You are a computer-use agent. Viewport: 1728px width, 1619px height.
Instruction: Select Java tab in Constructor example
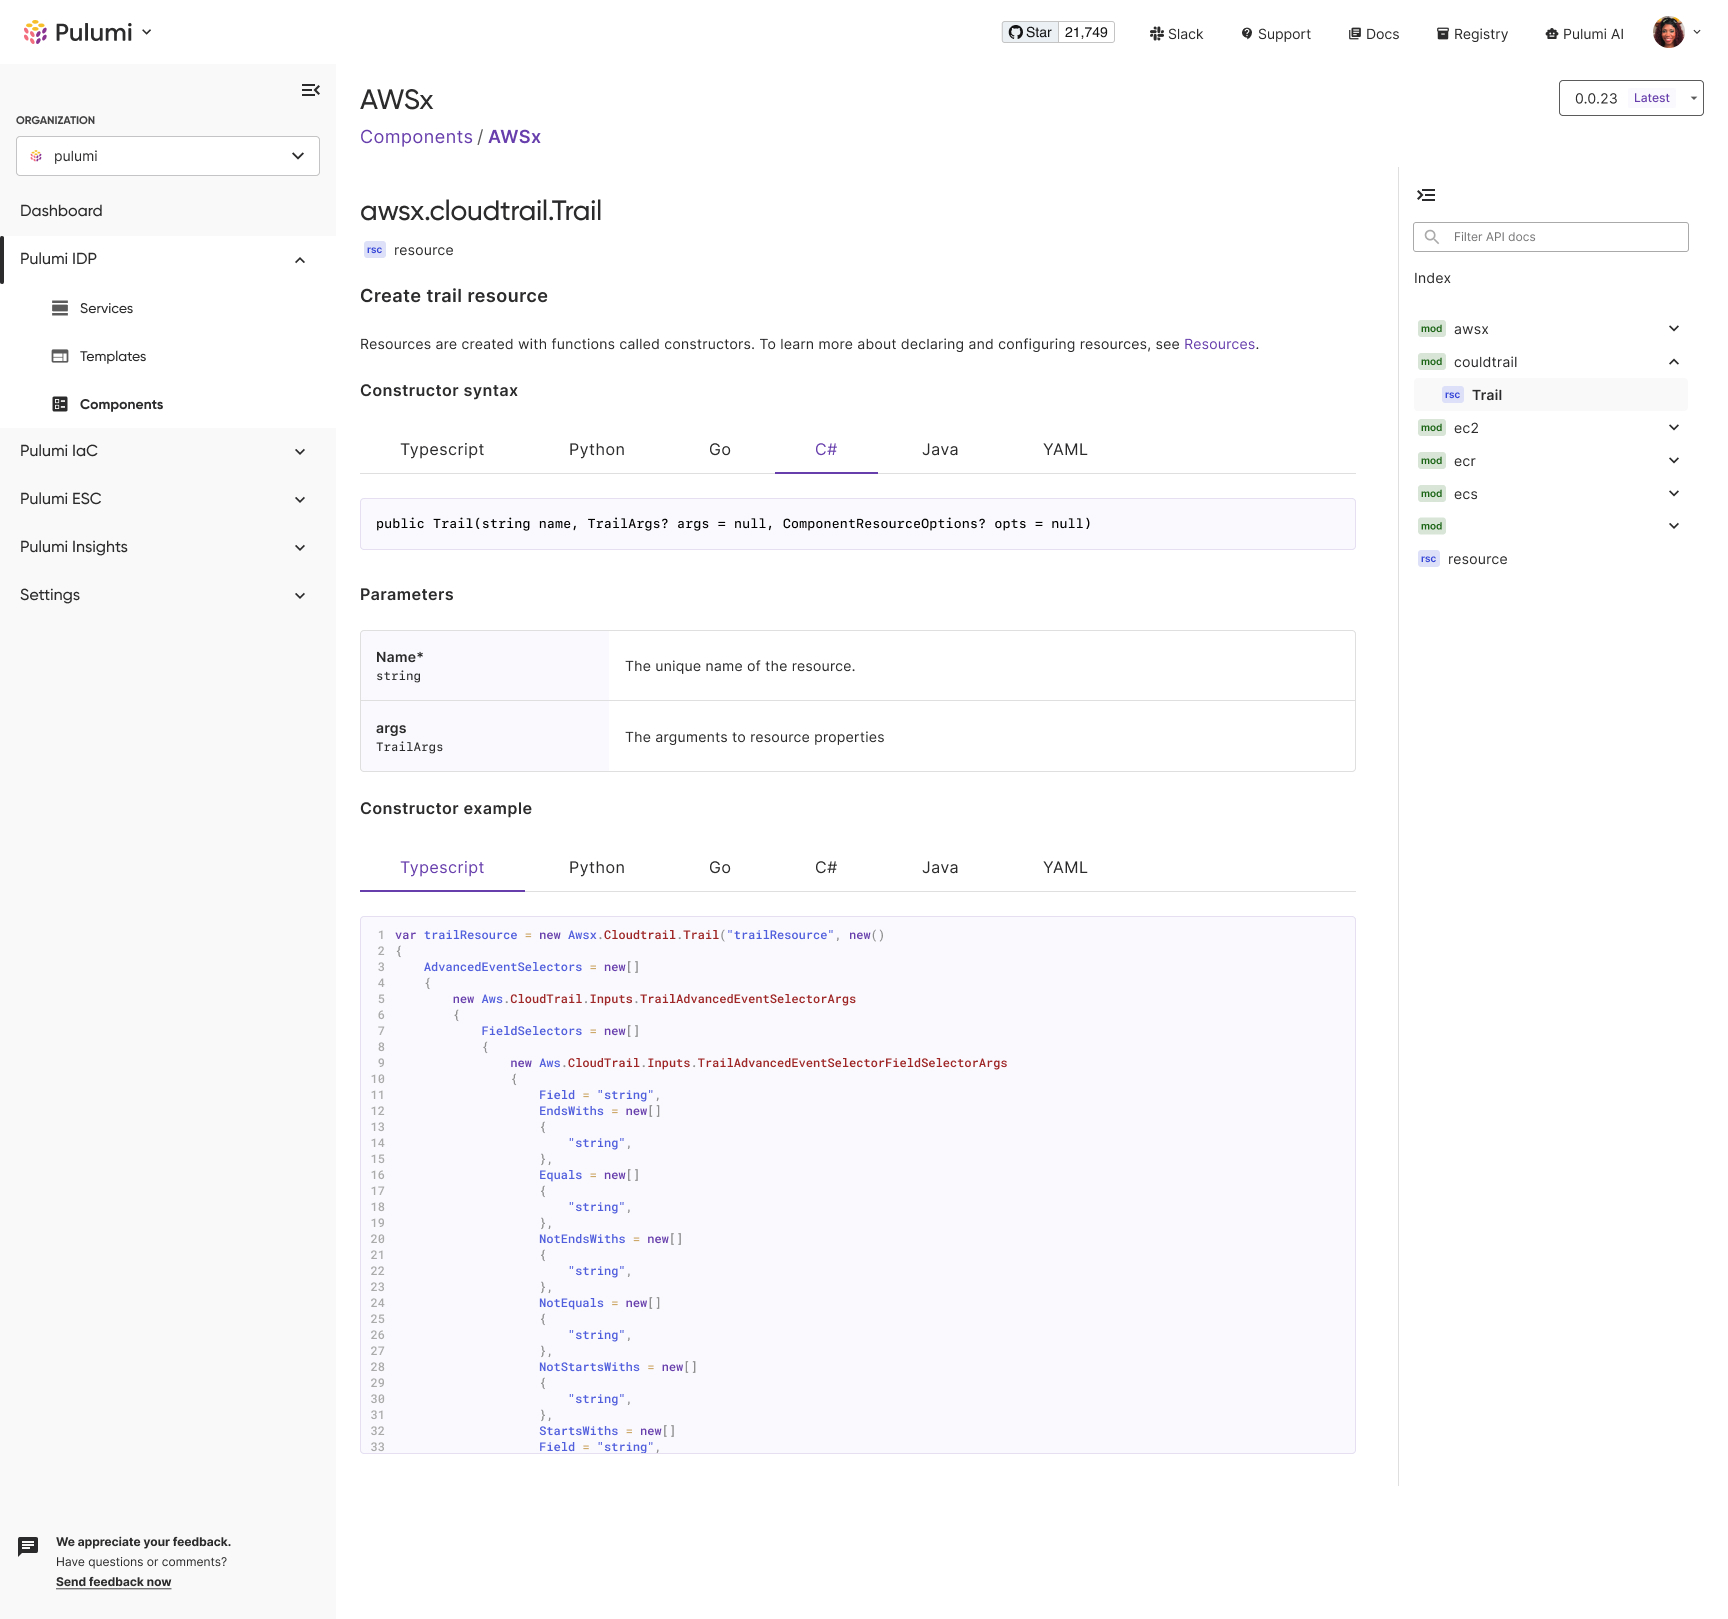pos(940,868)
